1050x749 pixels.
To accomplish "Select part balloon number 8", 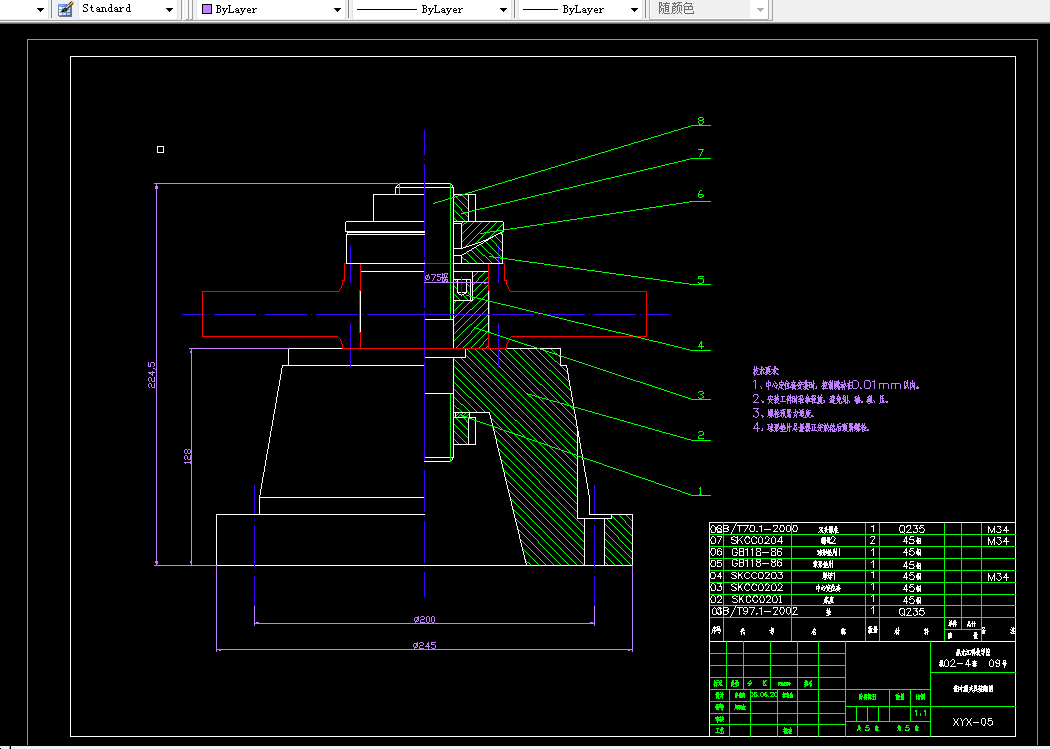I will click(x=701, y=121).
